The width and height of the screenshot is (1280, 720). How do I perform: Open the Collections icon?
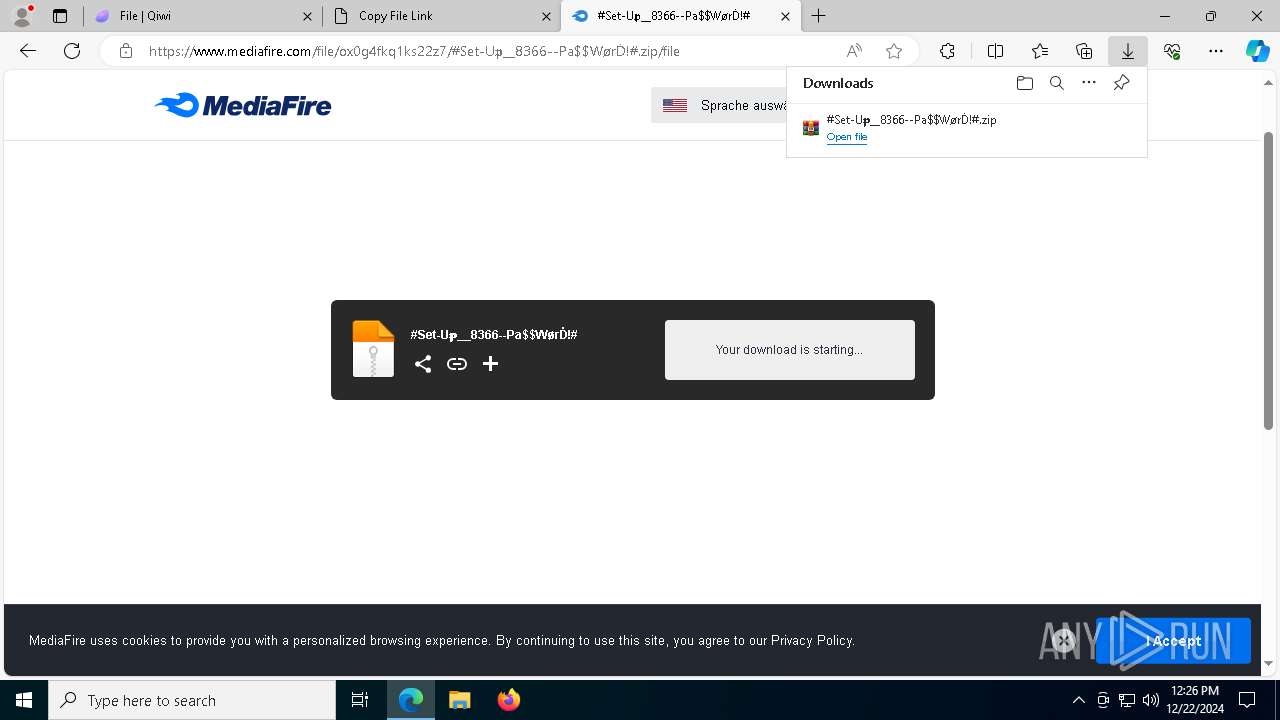pyautogui.click(x=1084, y=51)
